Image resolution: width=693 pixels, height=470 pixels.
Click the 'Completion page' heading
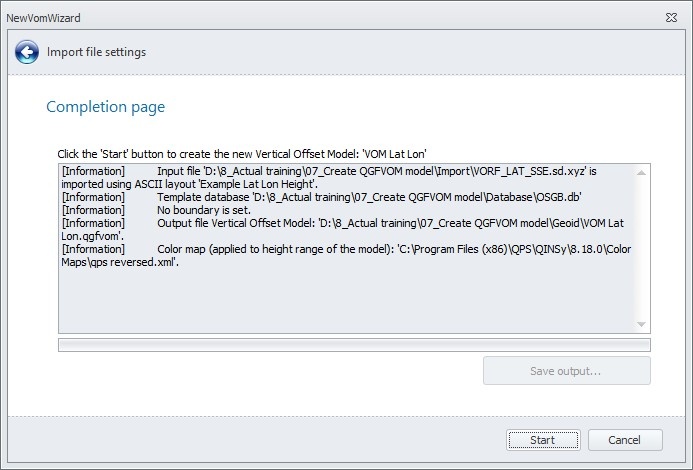tap(106, 107)
